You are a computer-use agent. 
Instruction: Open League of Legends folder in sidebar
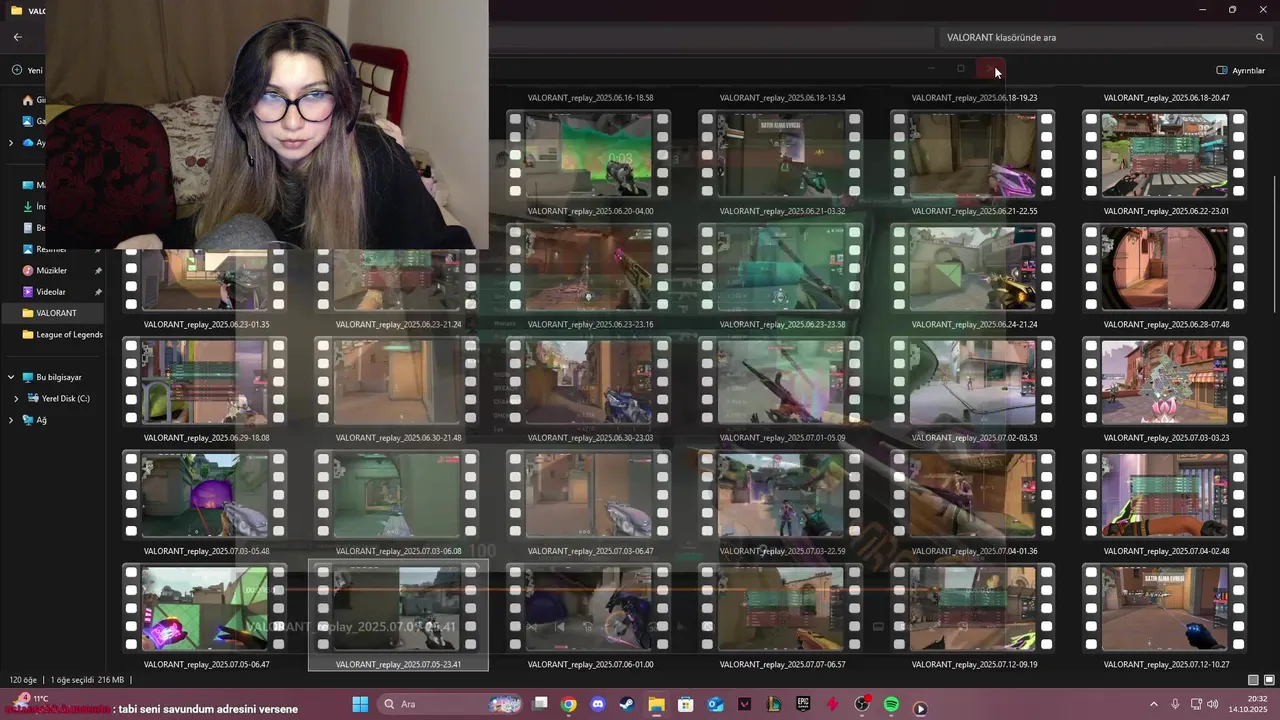[62, 334]
